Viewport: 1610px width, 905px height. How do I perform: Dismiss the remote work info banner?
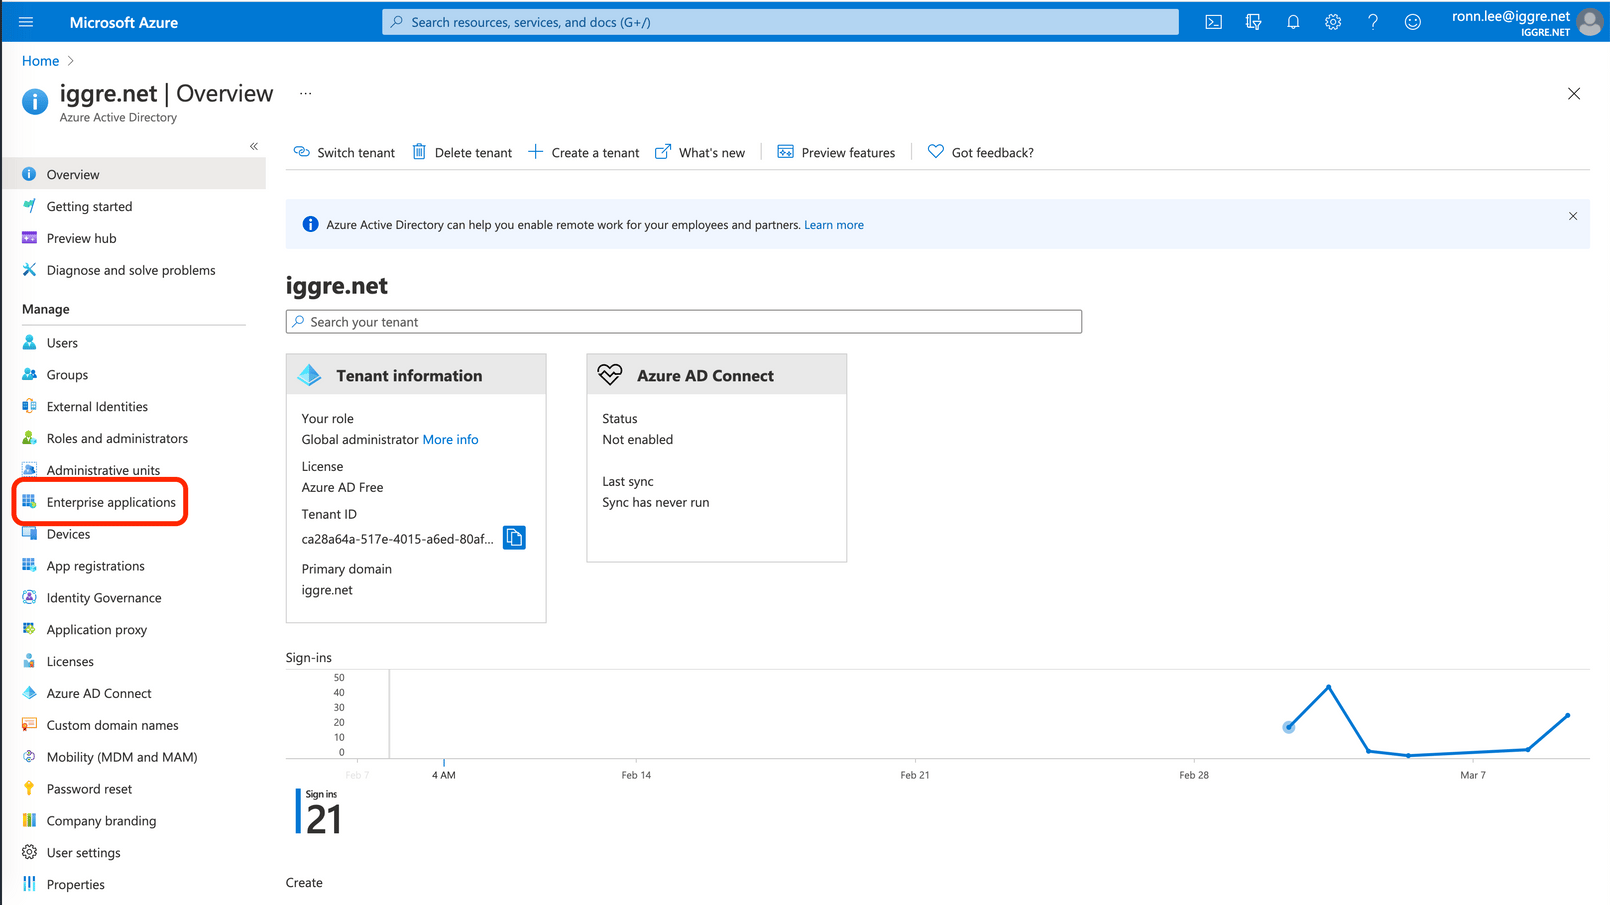[1573, 216]
